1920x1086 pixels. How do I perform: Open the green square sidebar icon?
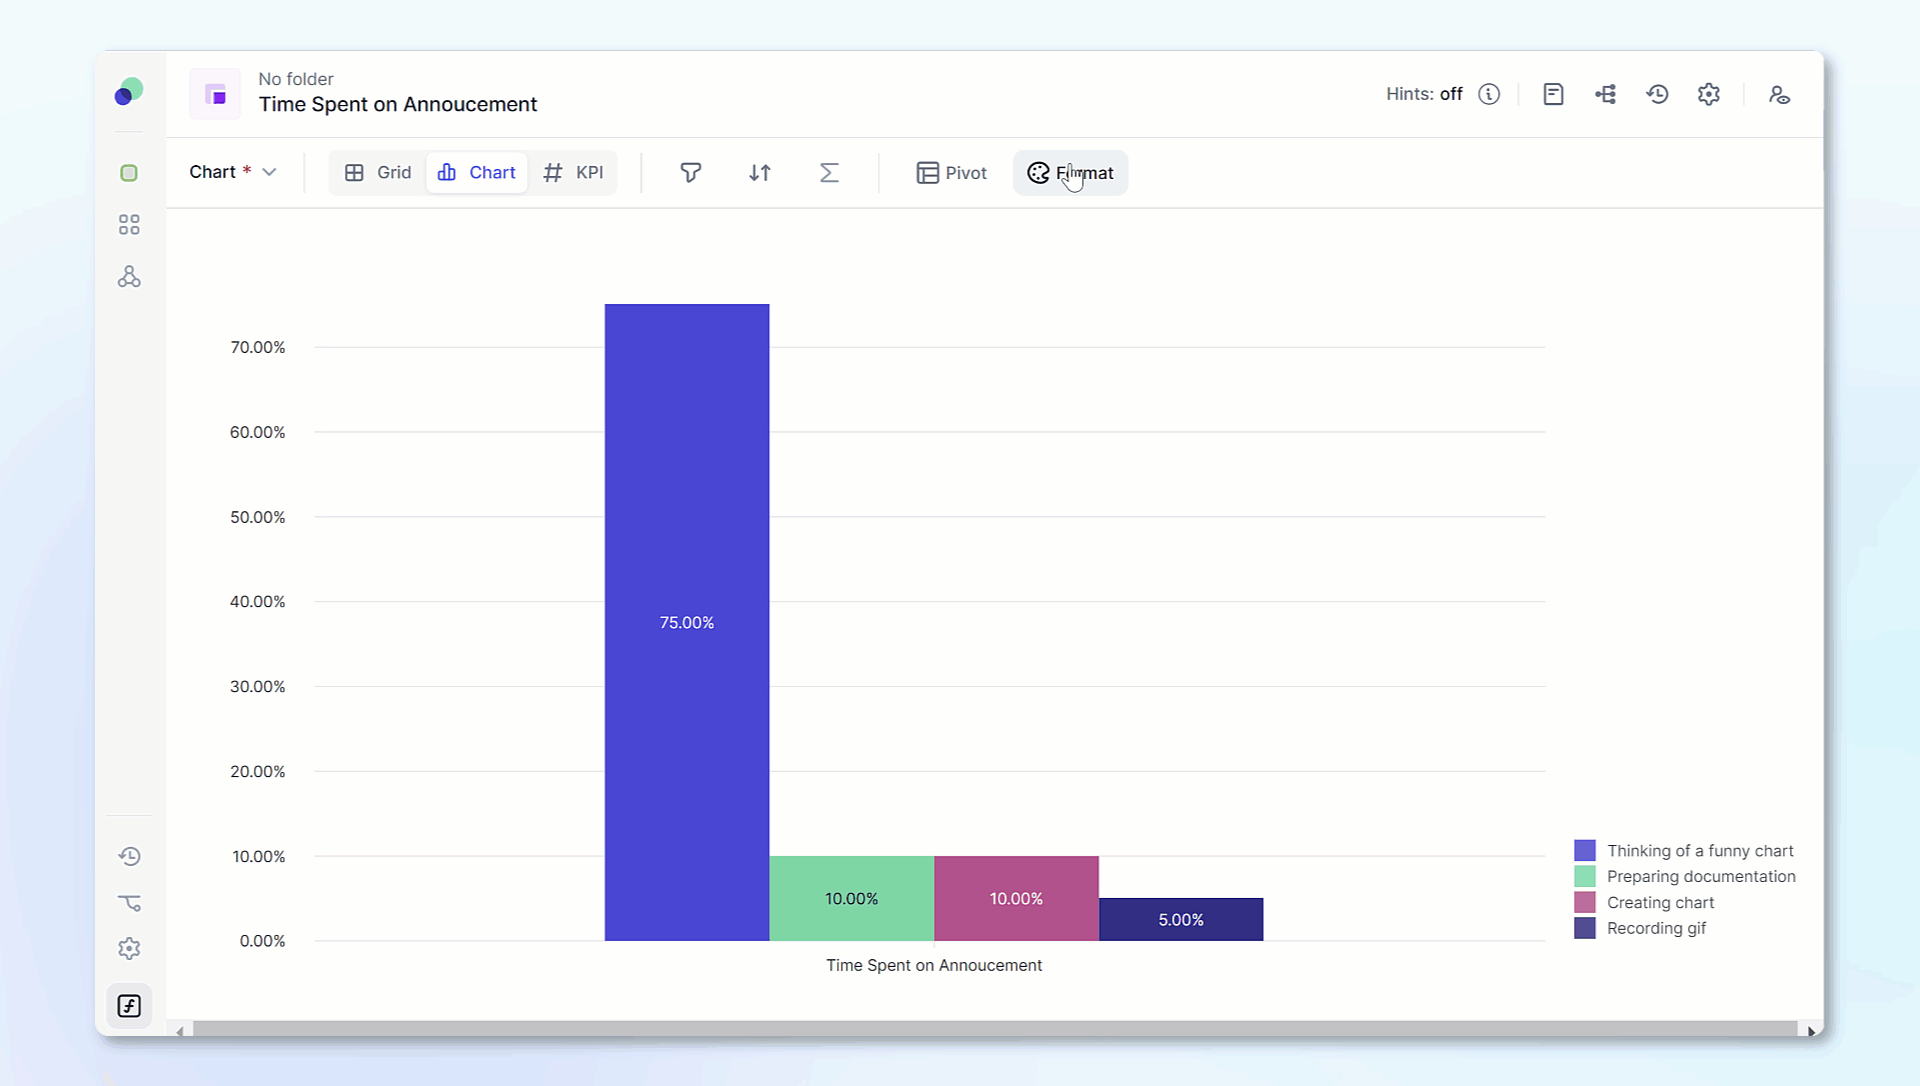point(129,173)
